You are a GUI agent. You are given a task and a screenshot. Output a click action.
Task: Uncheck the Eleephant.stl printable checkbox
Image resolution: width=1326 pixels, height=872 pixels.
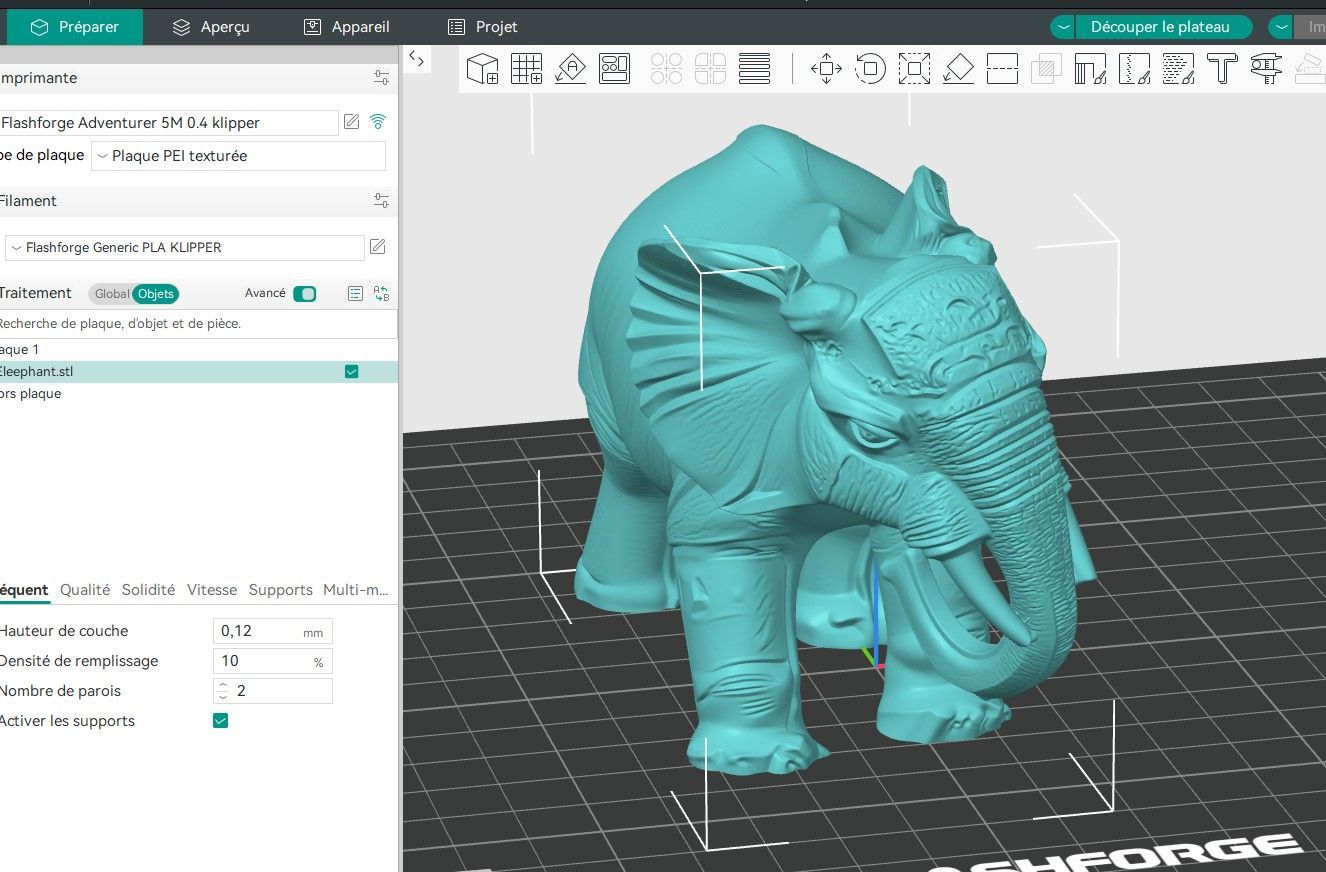click(351, 372)
